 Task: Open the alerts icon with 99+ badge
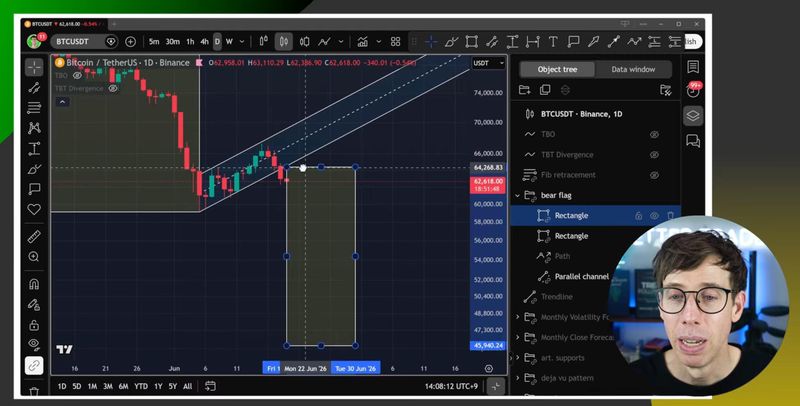(x=693, y=90)
